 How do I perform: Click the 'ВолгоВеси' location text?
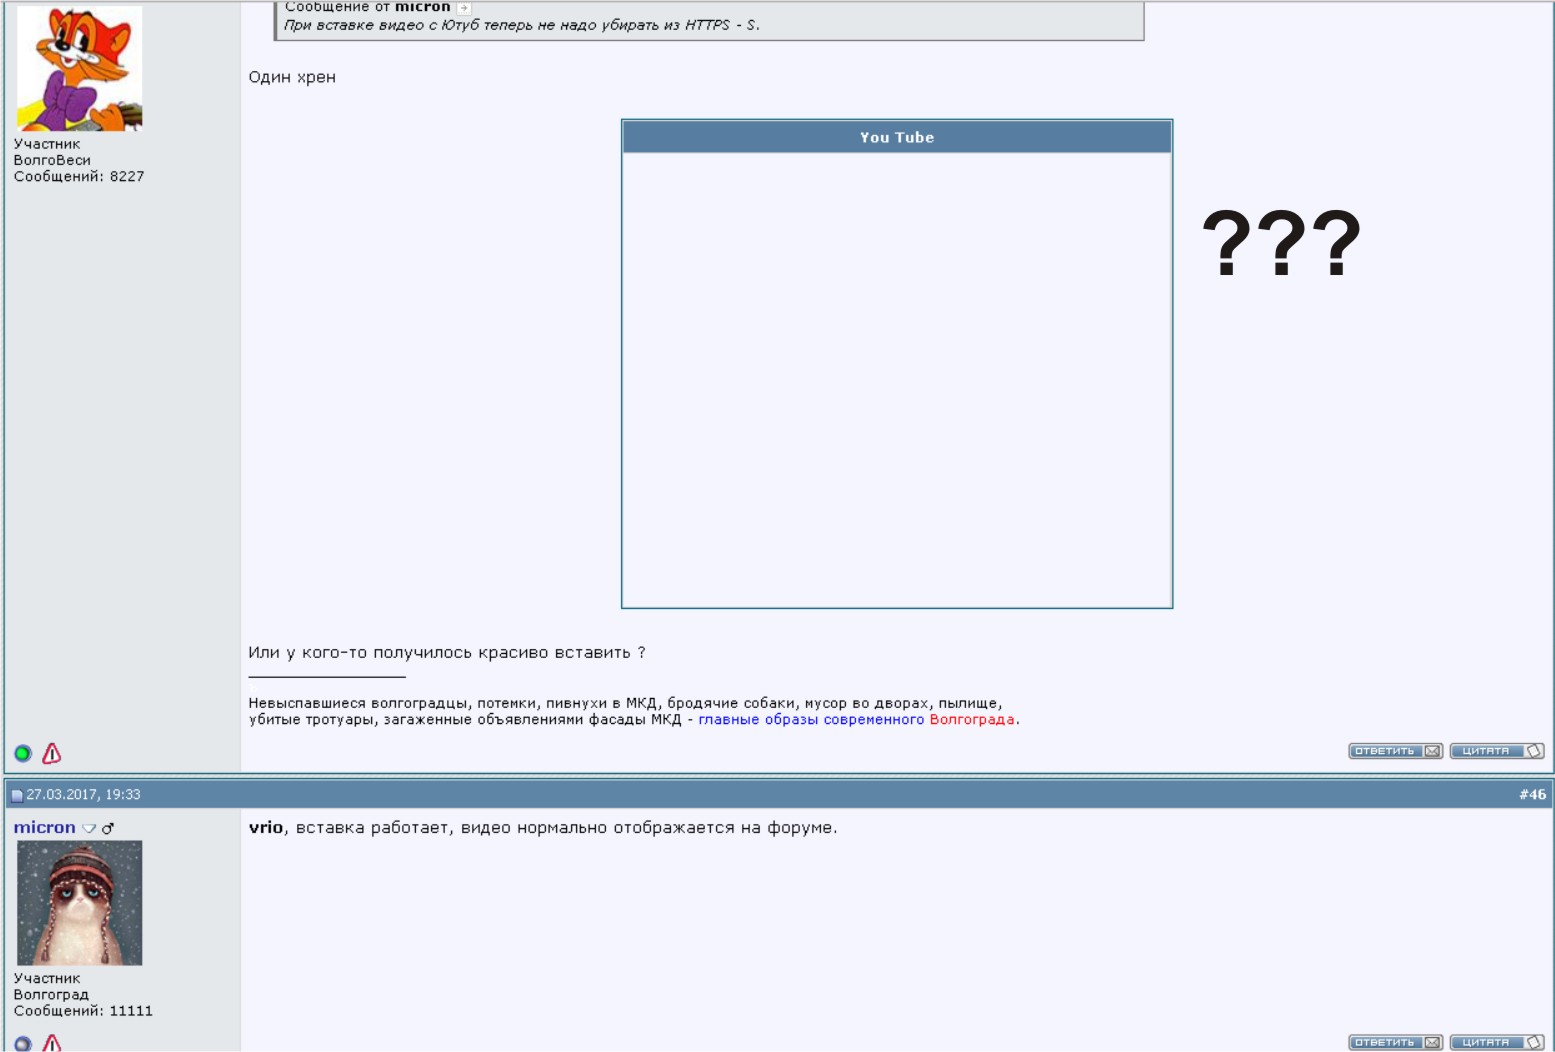point(52,160)
